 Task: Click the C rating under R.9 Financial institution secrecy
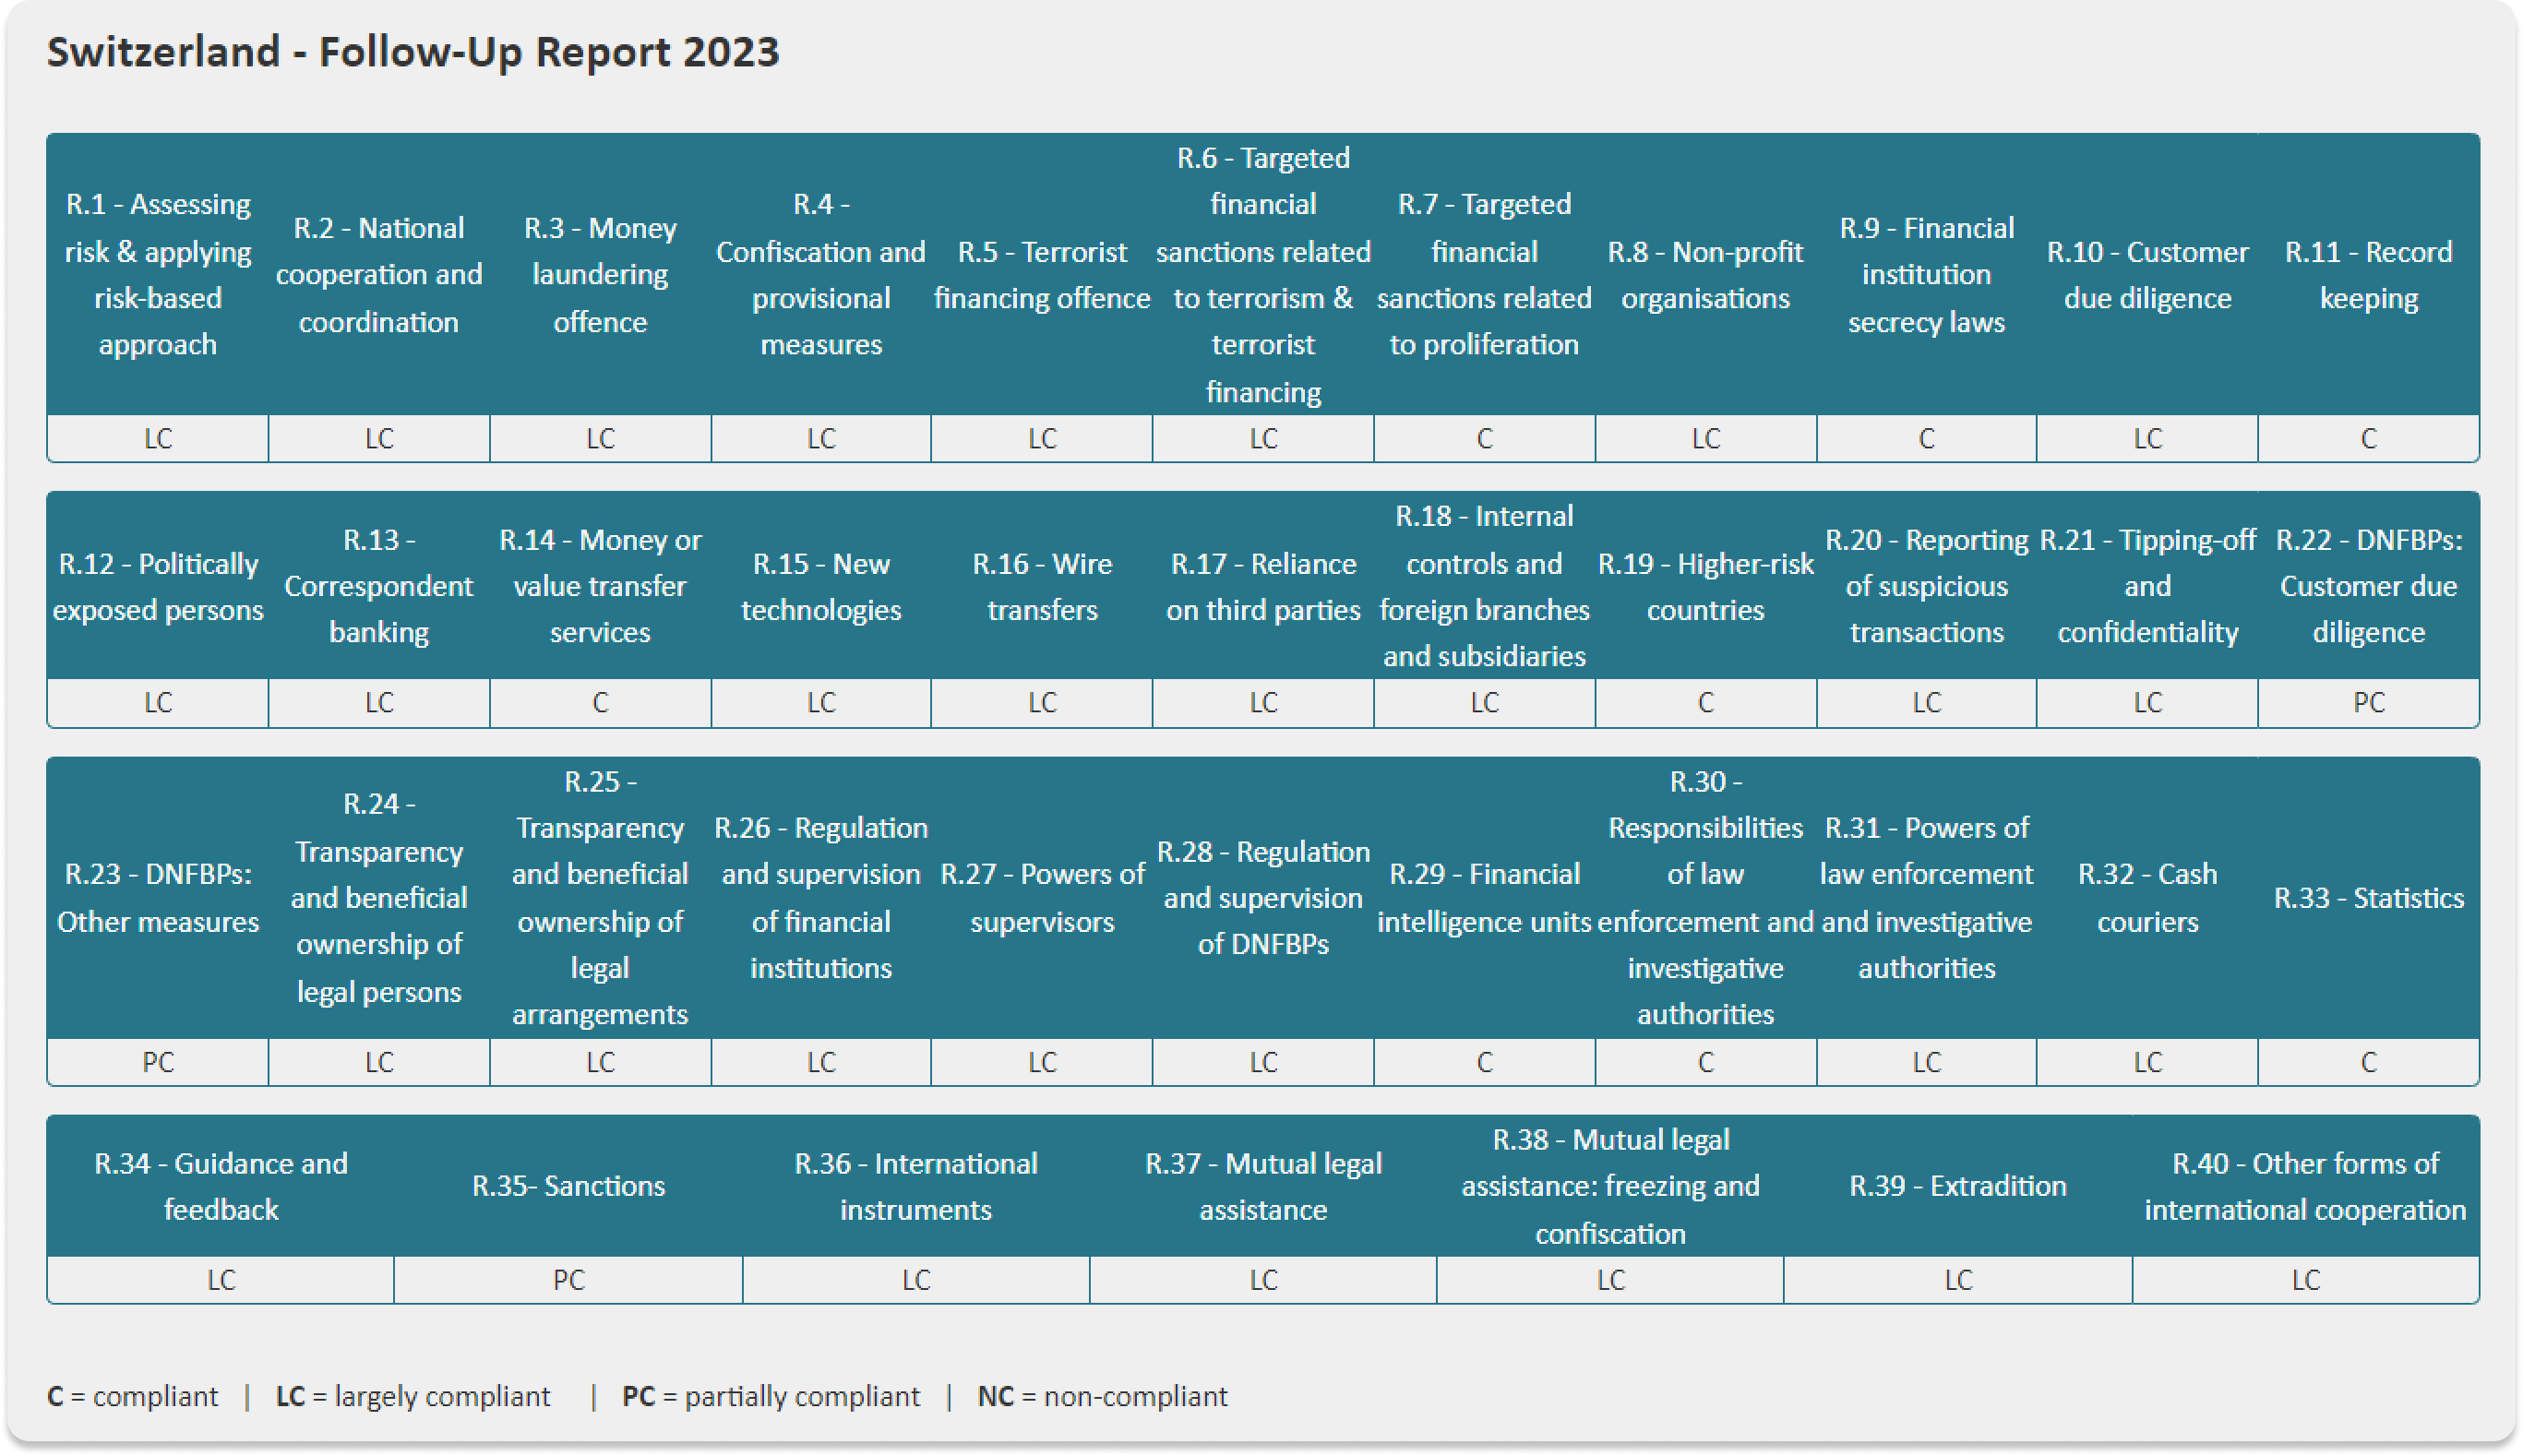pos(1926,438)
